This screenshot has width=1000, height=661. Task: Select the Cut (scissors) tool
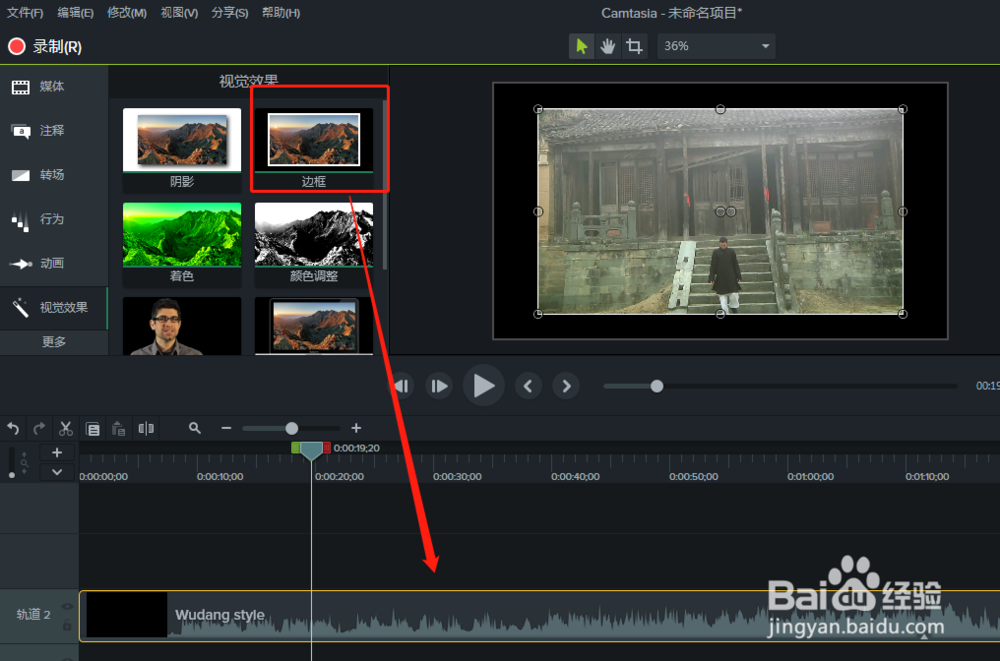click(65, 428)
